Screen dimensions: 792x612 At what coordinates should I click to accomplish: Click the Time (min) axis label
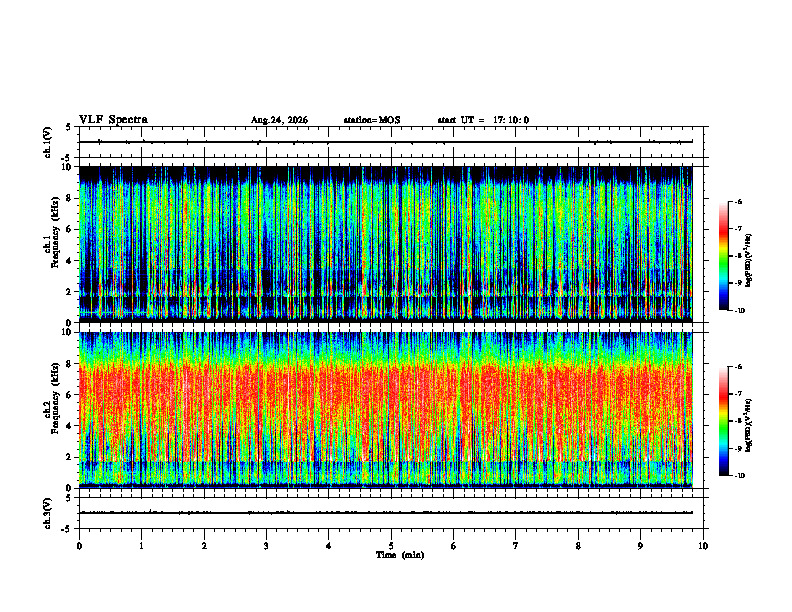pyautogui.click(x=400, y=555)
